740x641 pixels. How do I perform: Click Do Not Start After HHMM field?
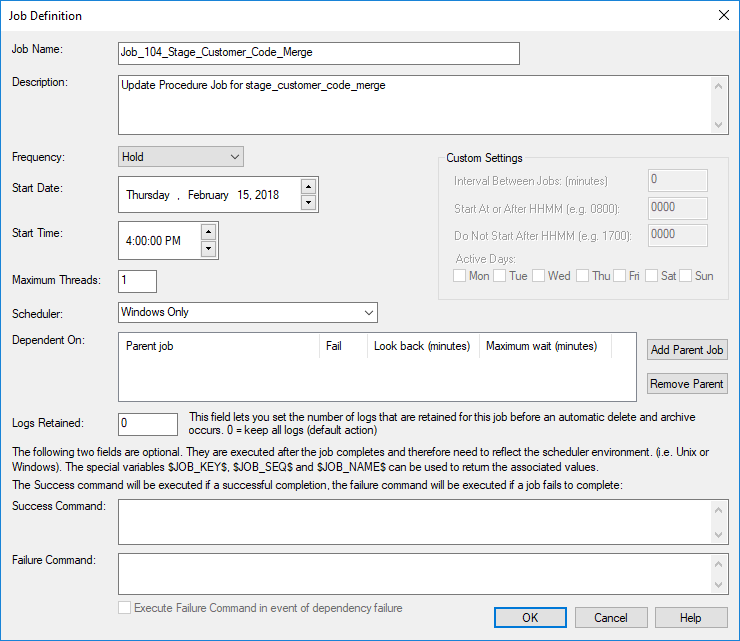[678, 235]
